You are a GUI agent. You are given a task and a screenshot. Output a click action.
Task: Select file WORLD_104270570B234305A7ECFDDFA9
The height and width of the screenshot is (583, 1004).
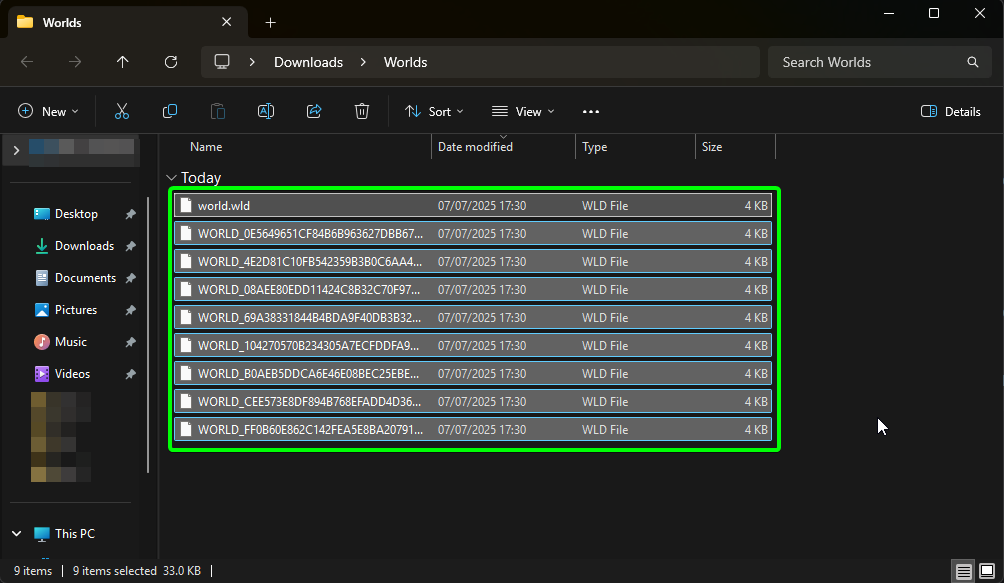pyautogui.click(x=473, y=346)
